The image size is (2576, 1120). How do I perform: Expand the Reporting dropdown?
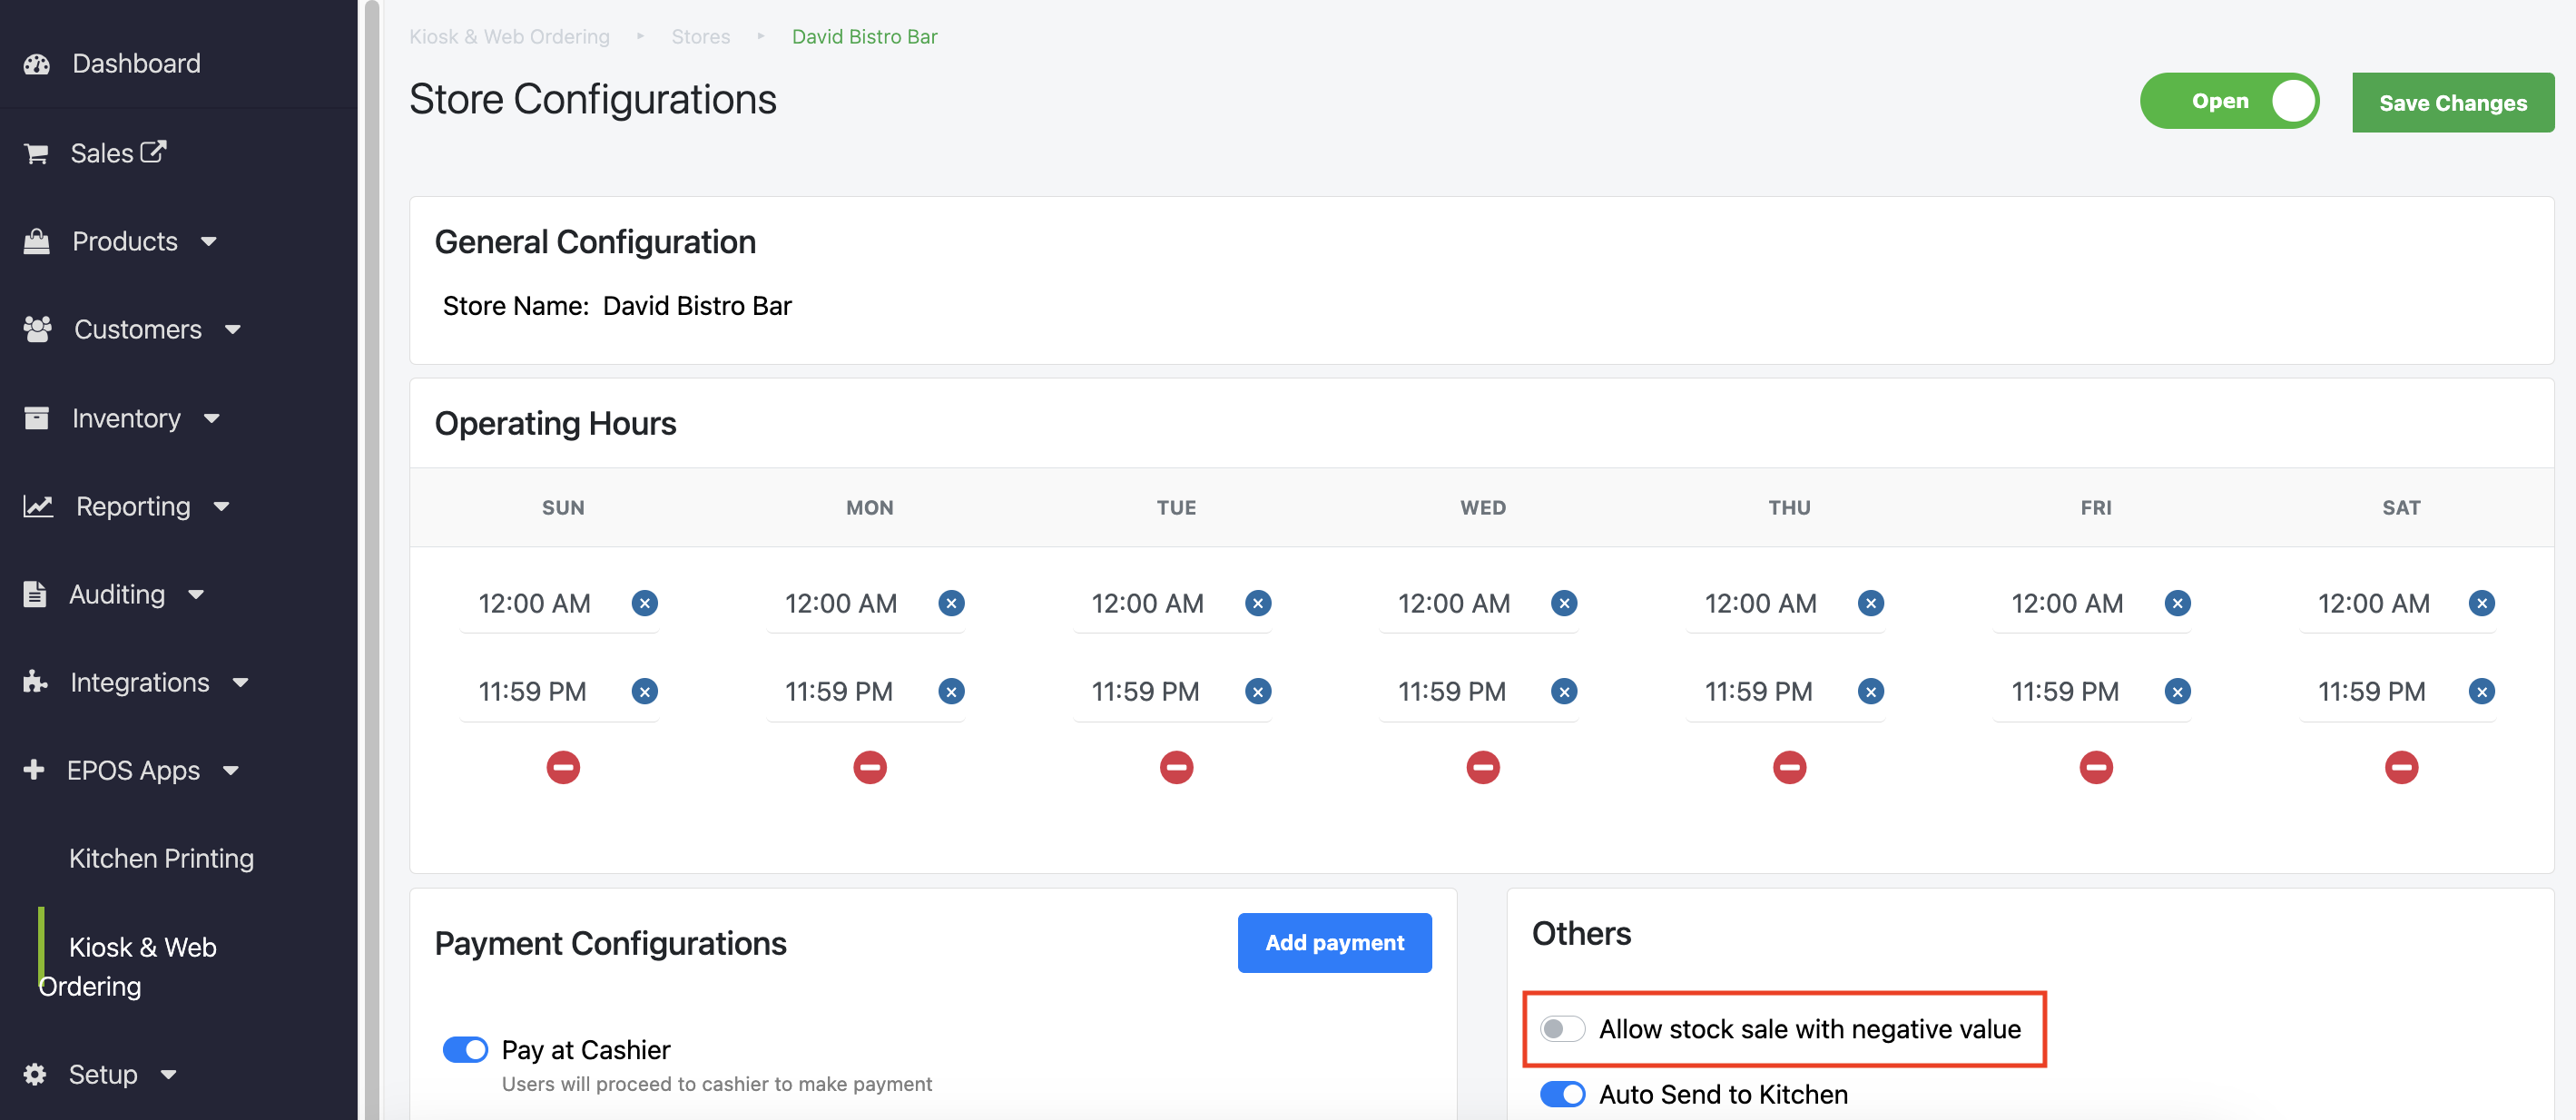pyautogui.click(x=222, y=506)
